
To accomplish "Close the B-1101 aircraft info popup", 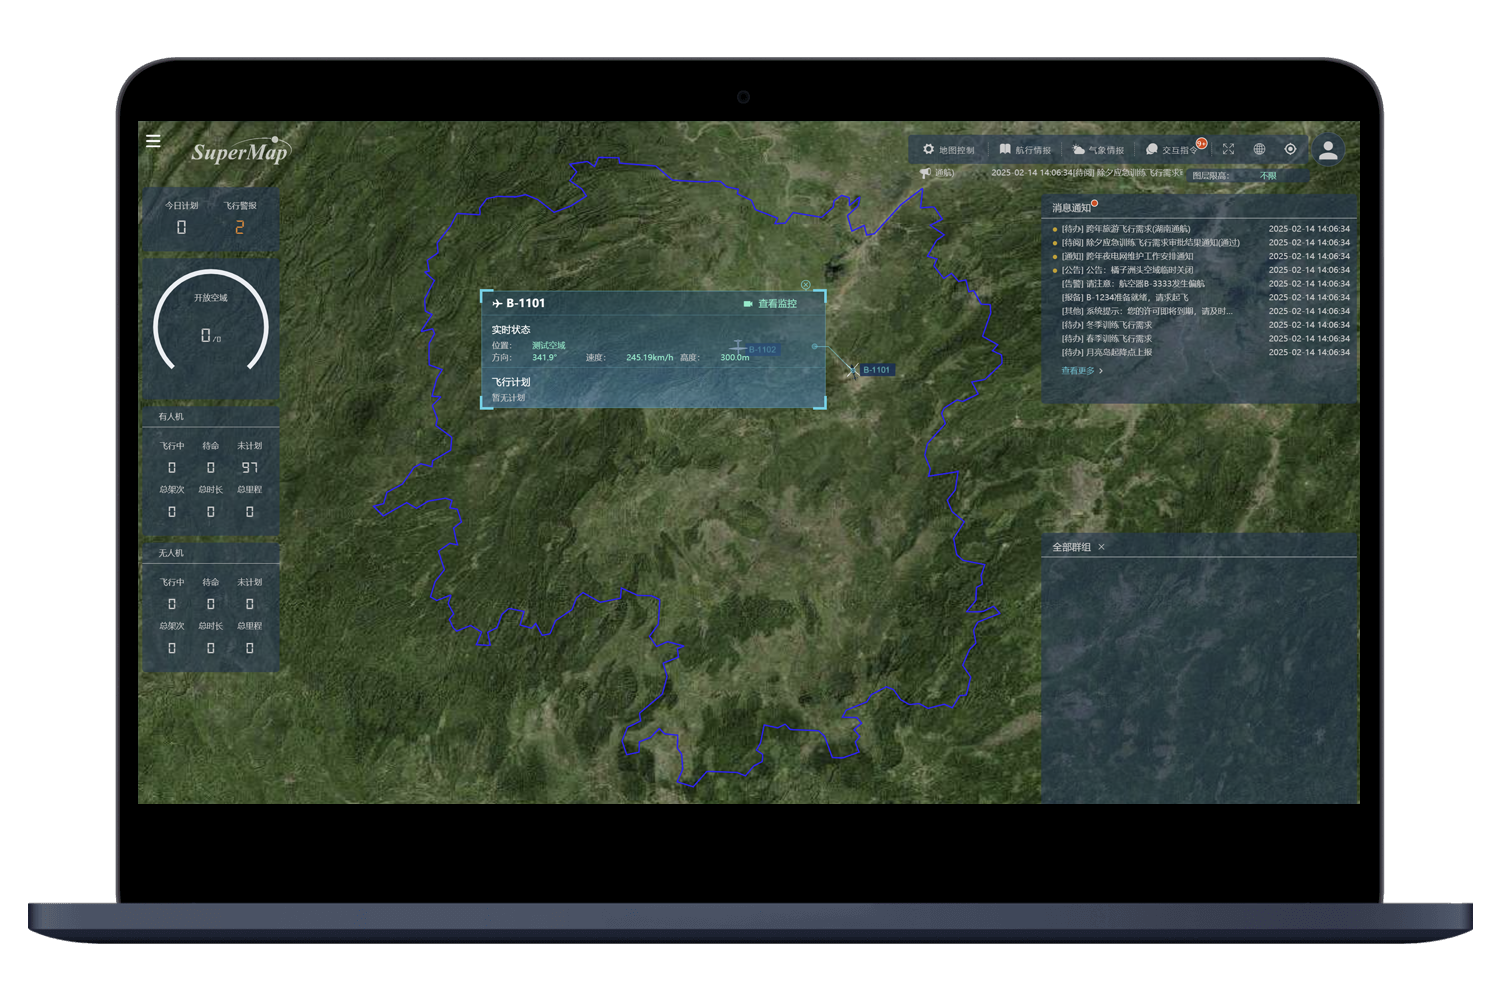I will [x=806, y=285].
